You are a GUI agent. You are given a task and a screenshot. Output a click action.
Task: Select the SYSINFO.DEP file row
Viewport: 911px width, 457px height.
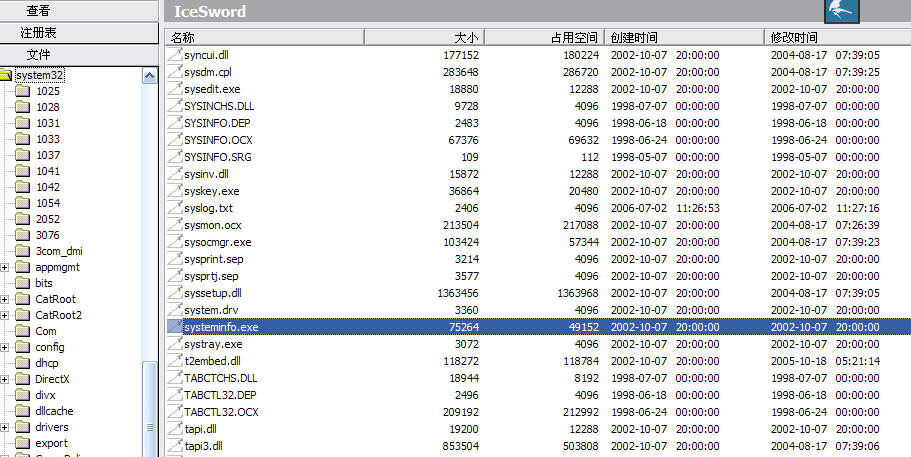[x=538, y=123]
